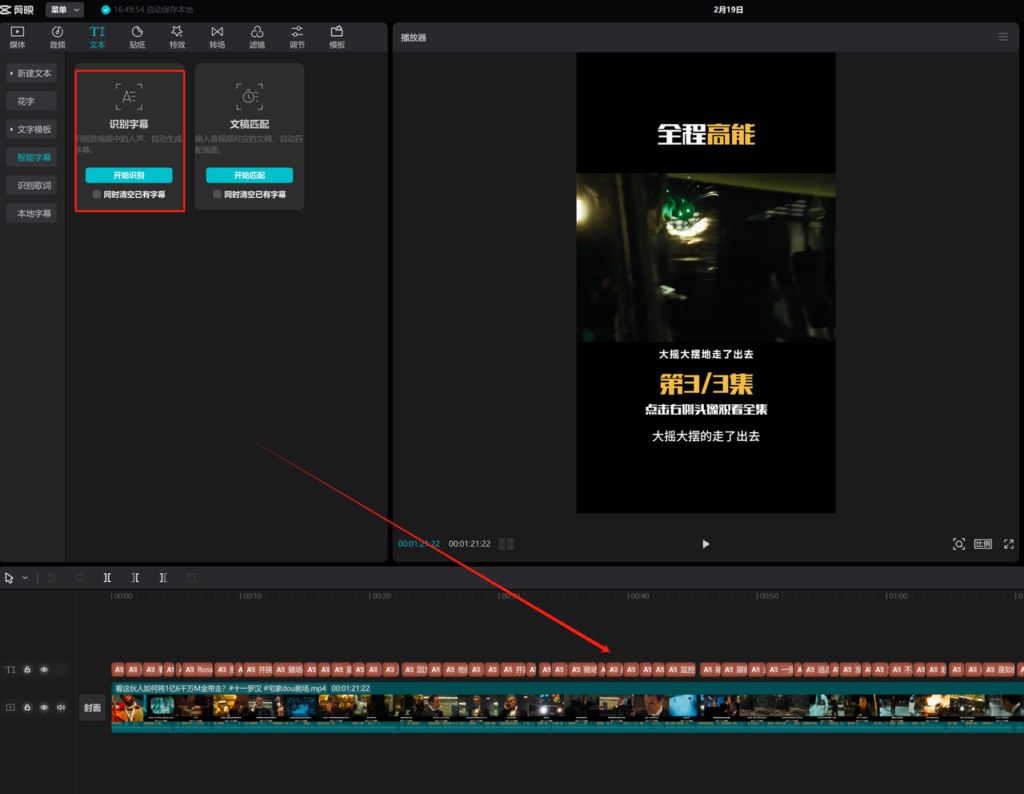Open the 转场 transitions panel

click(217, 37)
